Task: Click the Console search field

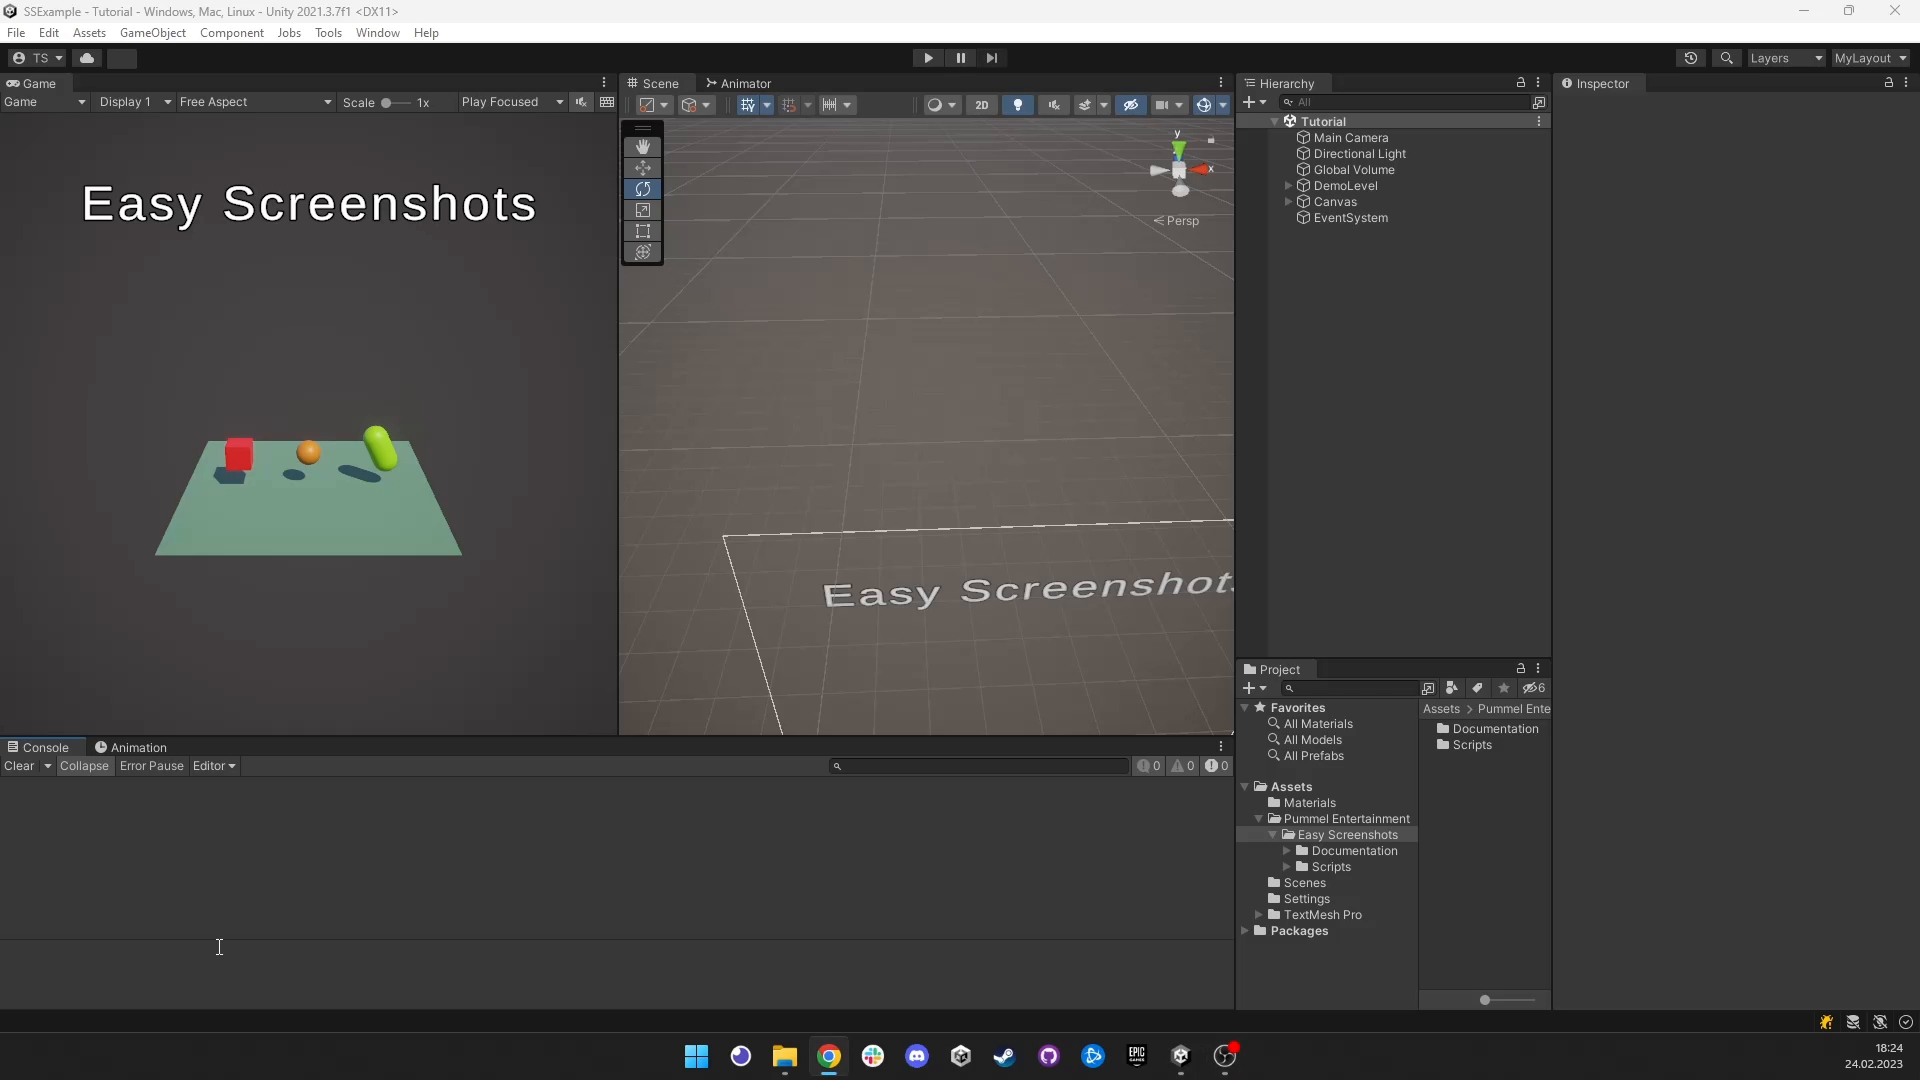Action: pos(979,766)
